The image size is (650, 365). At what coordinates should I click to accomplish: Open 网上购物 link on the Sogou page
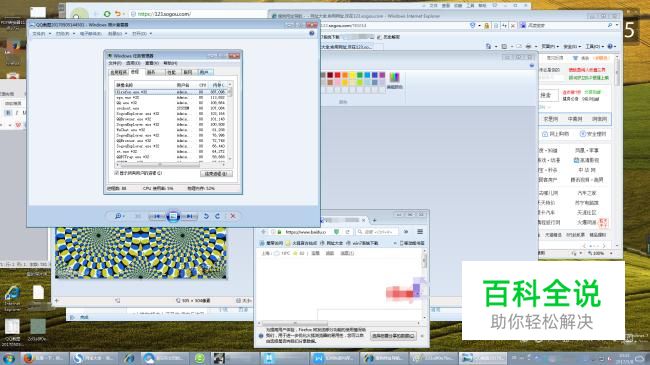[555, 134]
